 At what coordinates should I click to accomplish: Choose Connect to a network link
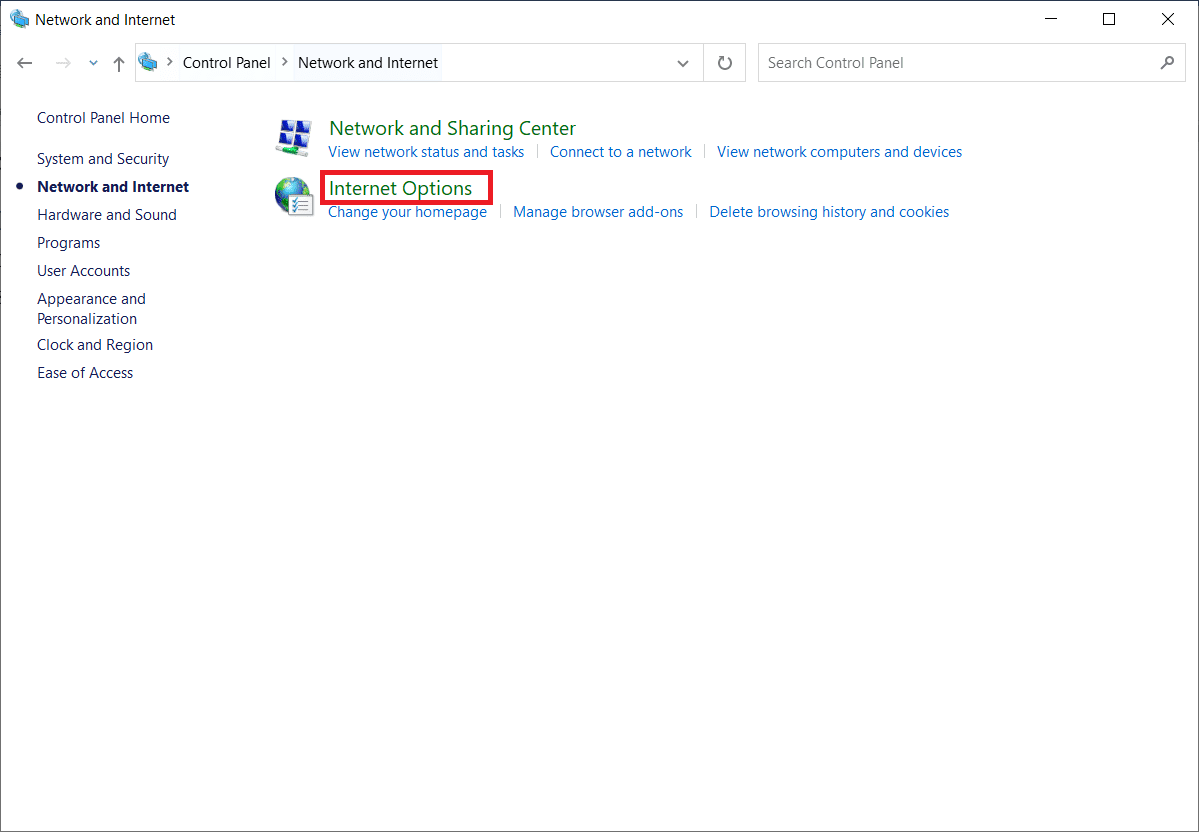[620, 152]
